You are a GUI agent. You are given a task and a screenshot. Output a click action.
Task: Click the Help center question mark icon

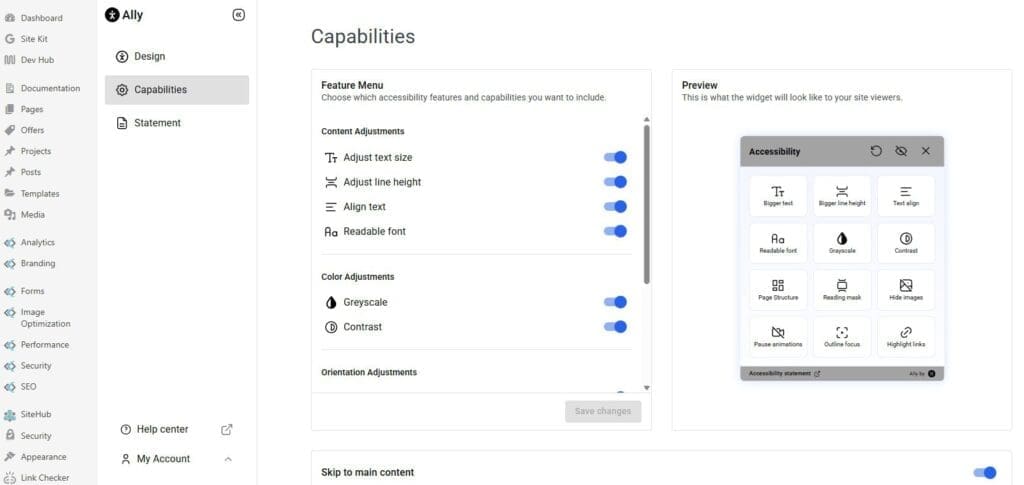pyautogui.click(x=126, y=430)
